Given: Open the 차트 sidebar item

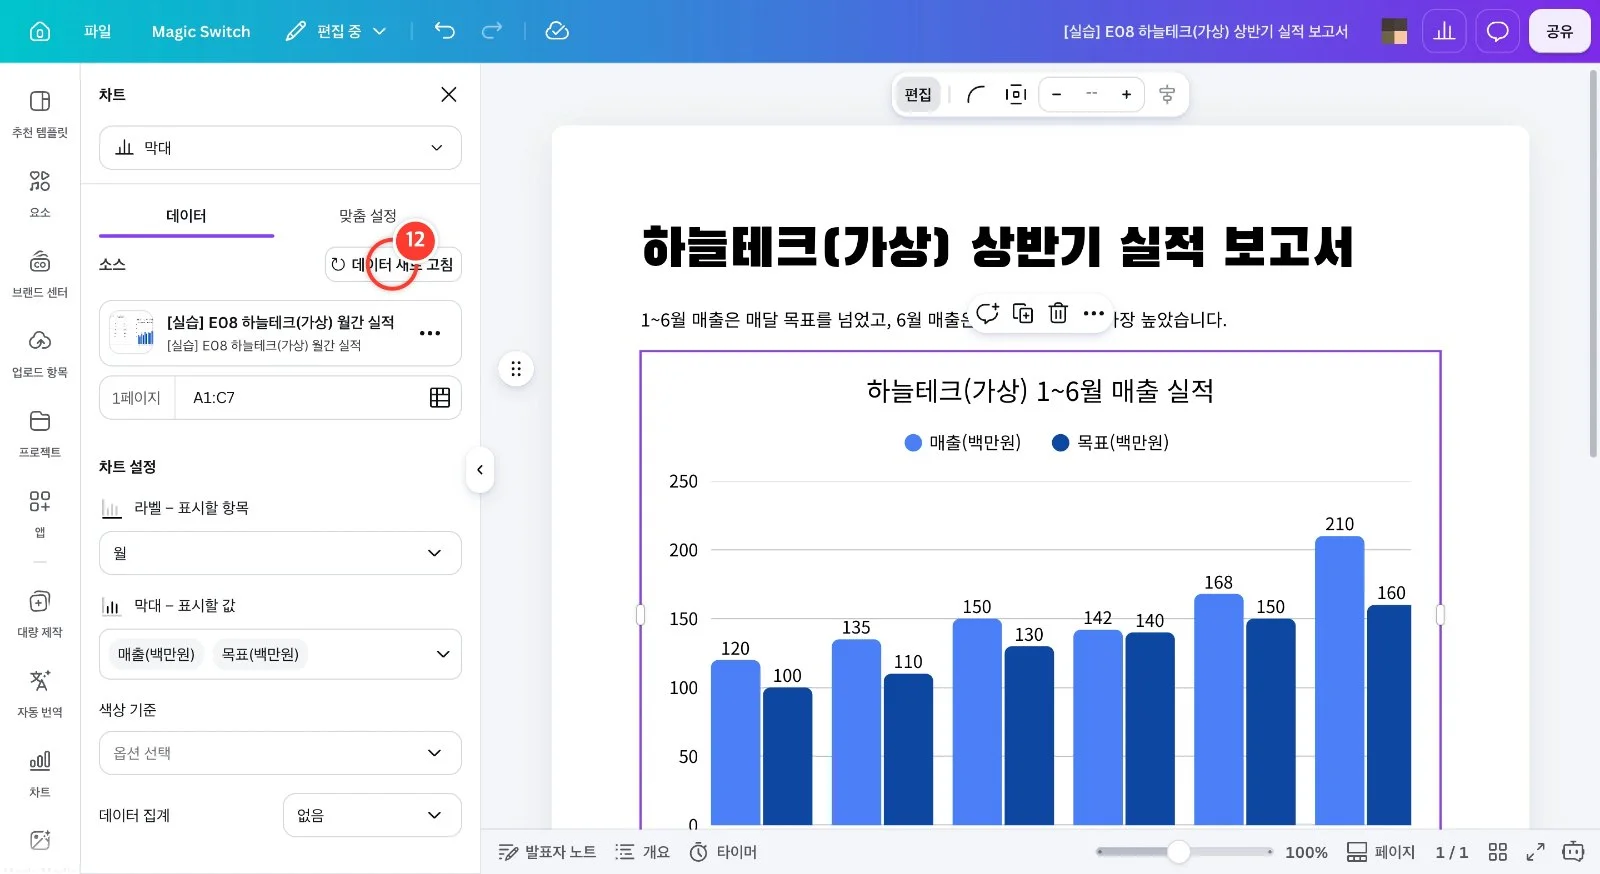Looking at the screenshot, I should [x=40, y=773].
